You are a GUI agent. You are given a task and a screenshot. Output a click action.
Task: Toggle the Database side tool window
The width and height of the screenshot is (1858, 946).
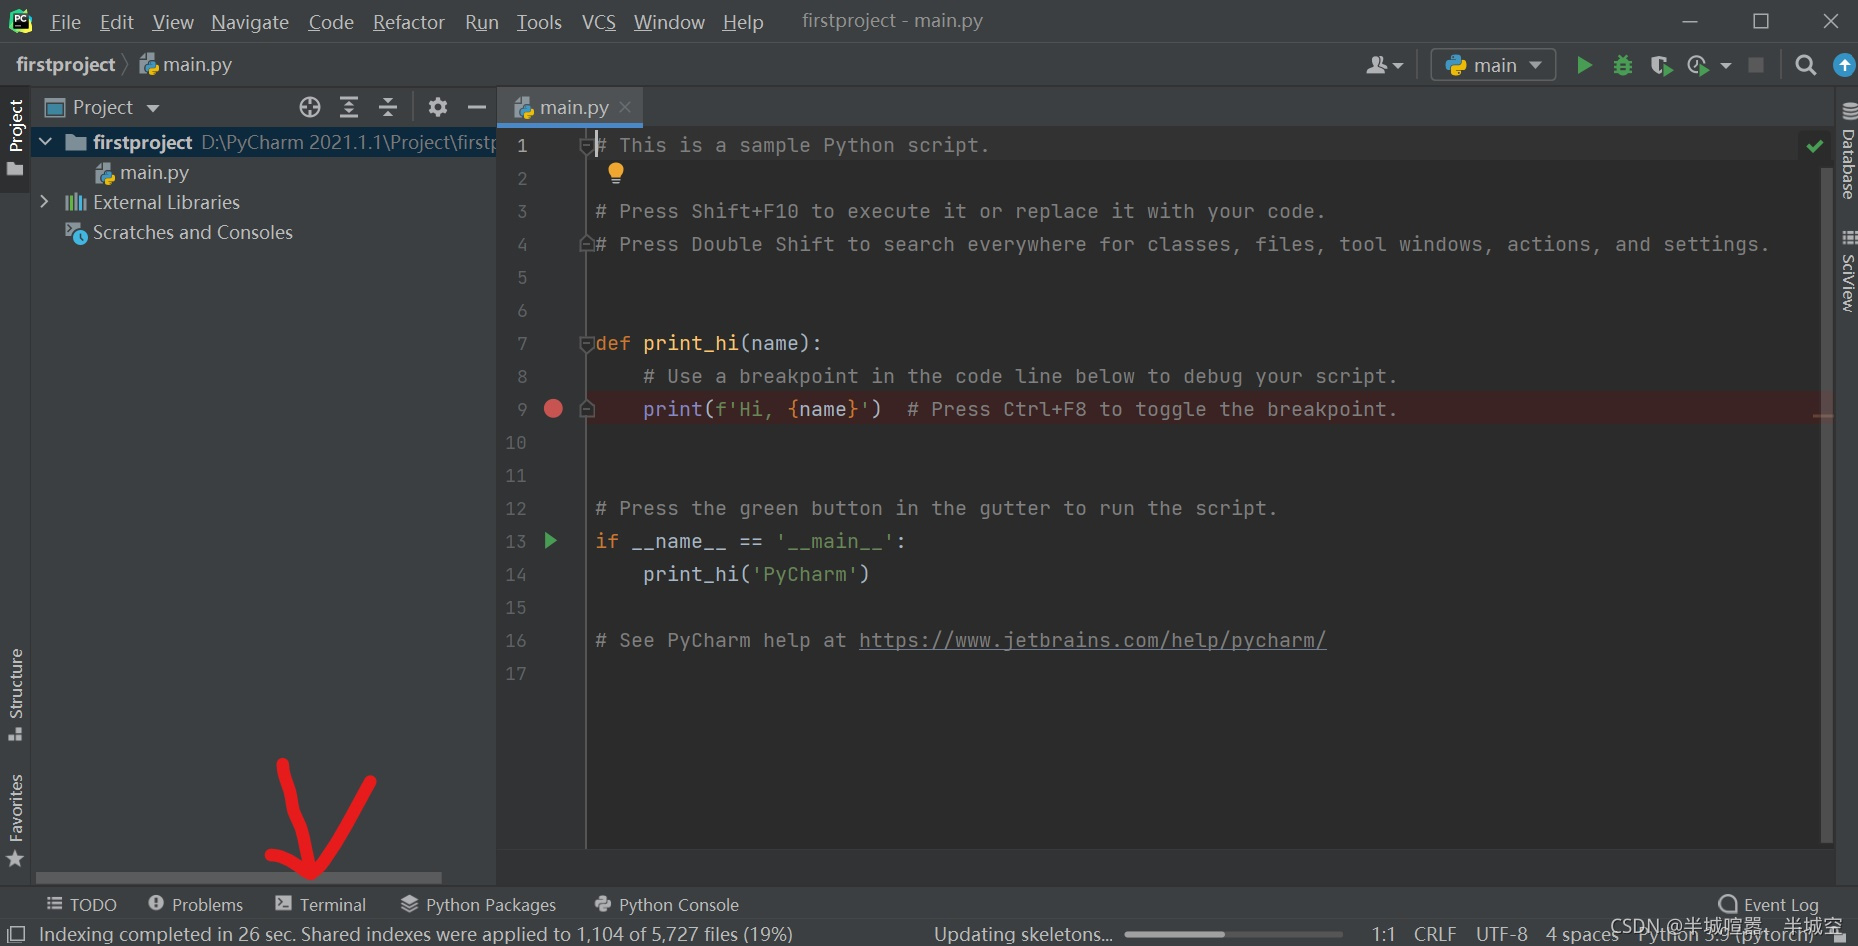(1848, 152)
